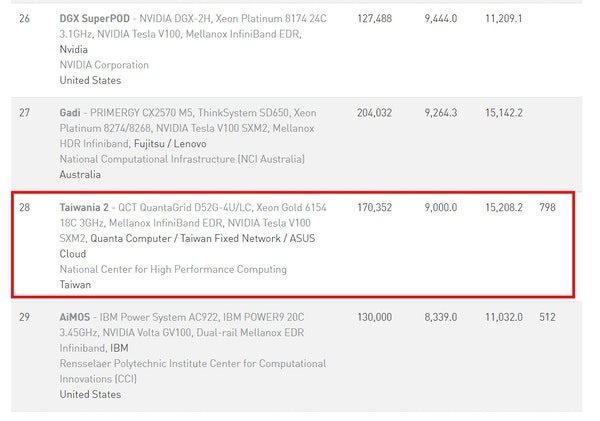Open the DGX SuperPOD system entry
This screenshot has height=421, width=600.
pyautogui.click(x=95, y=18)
